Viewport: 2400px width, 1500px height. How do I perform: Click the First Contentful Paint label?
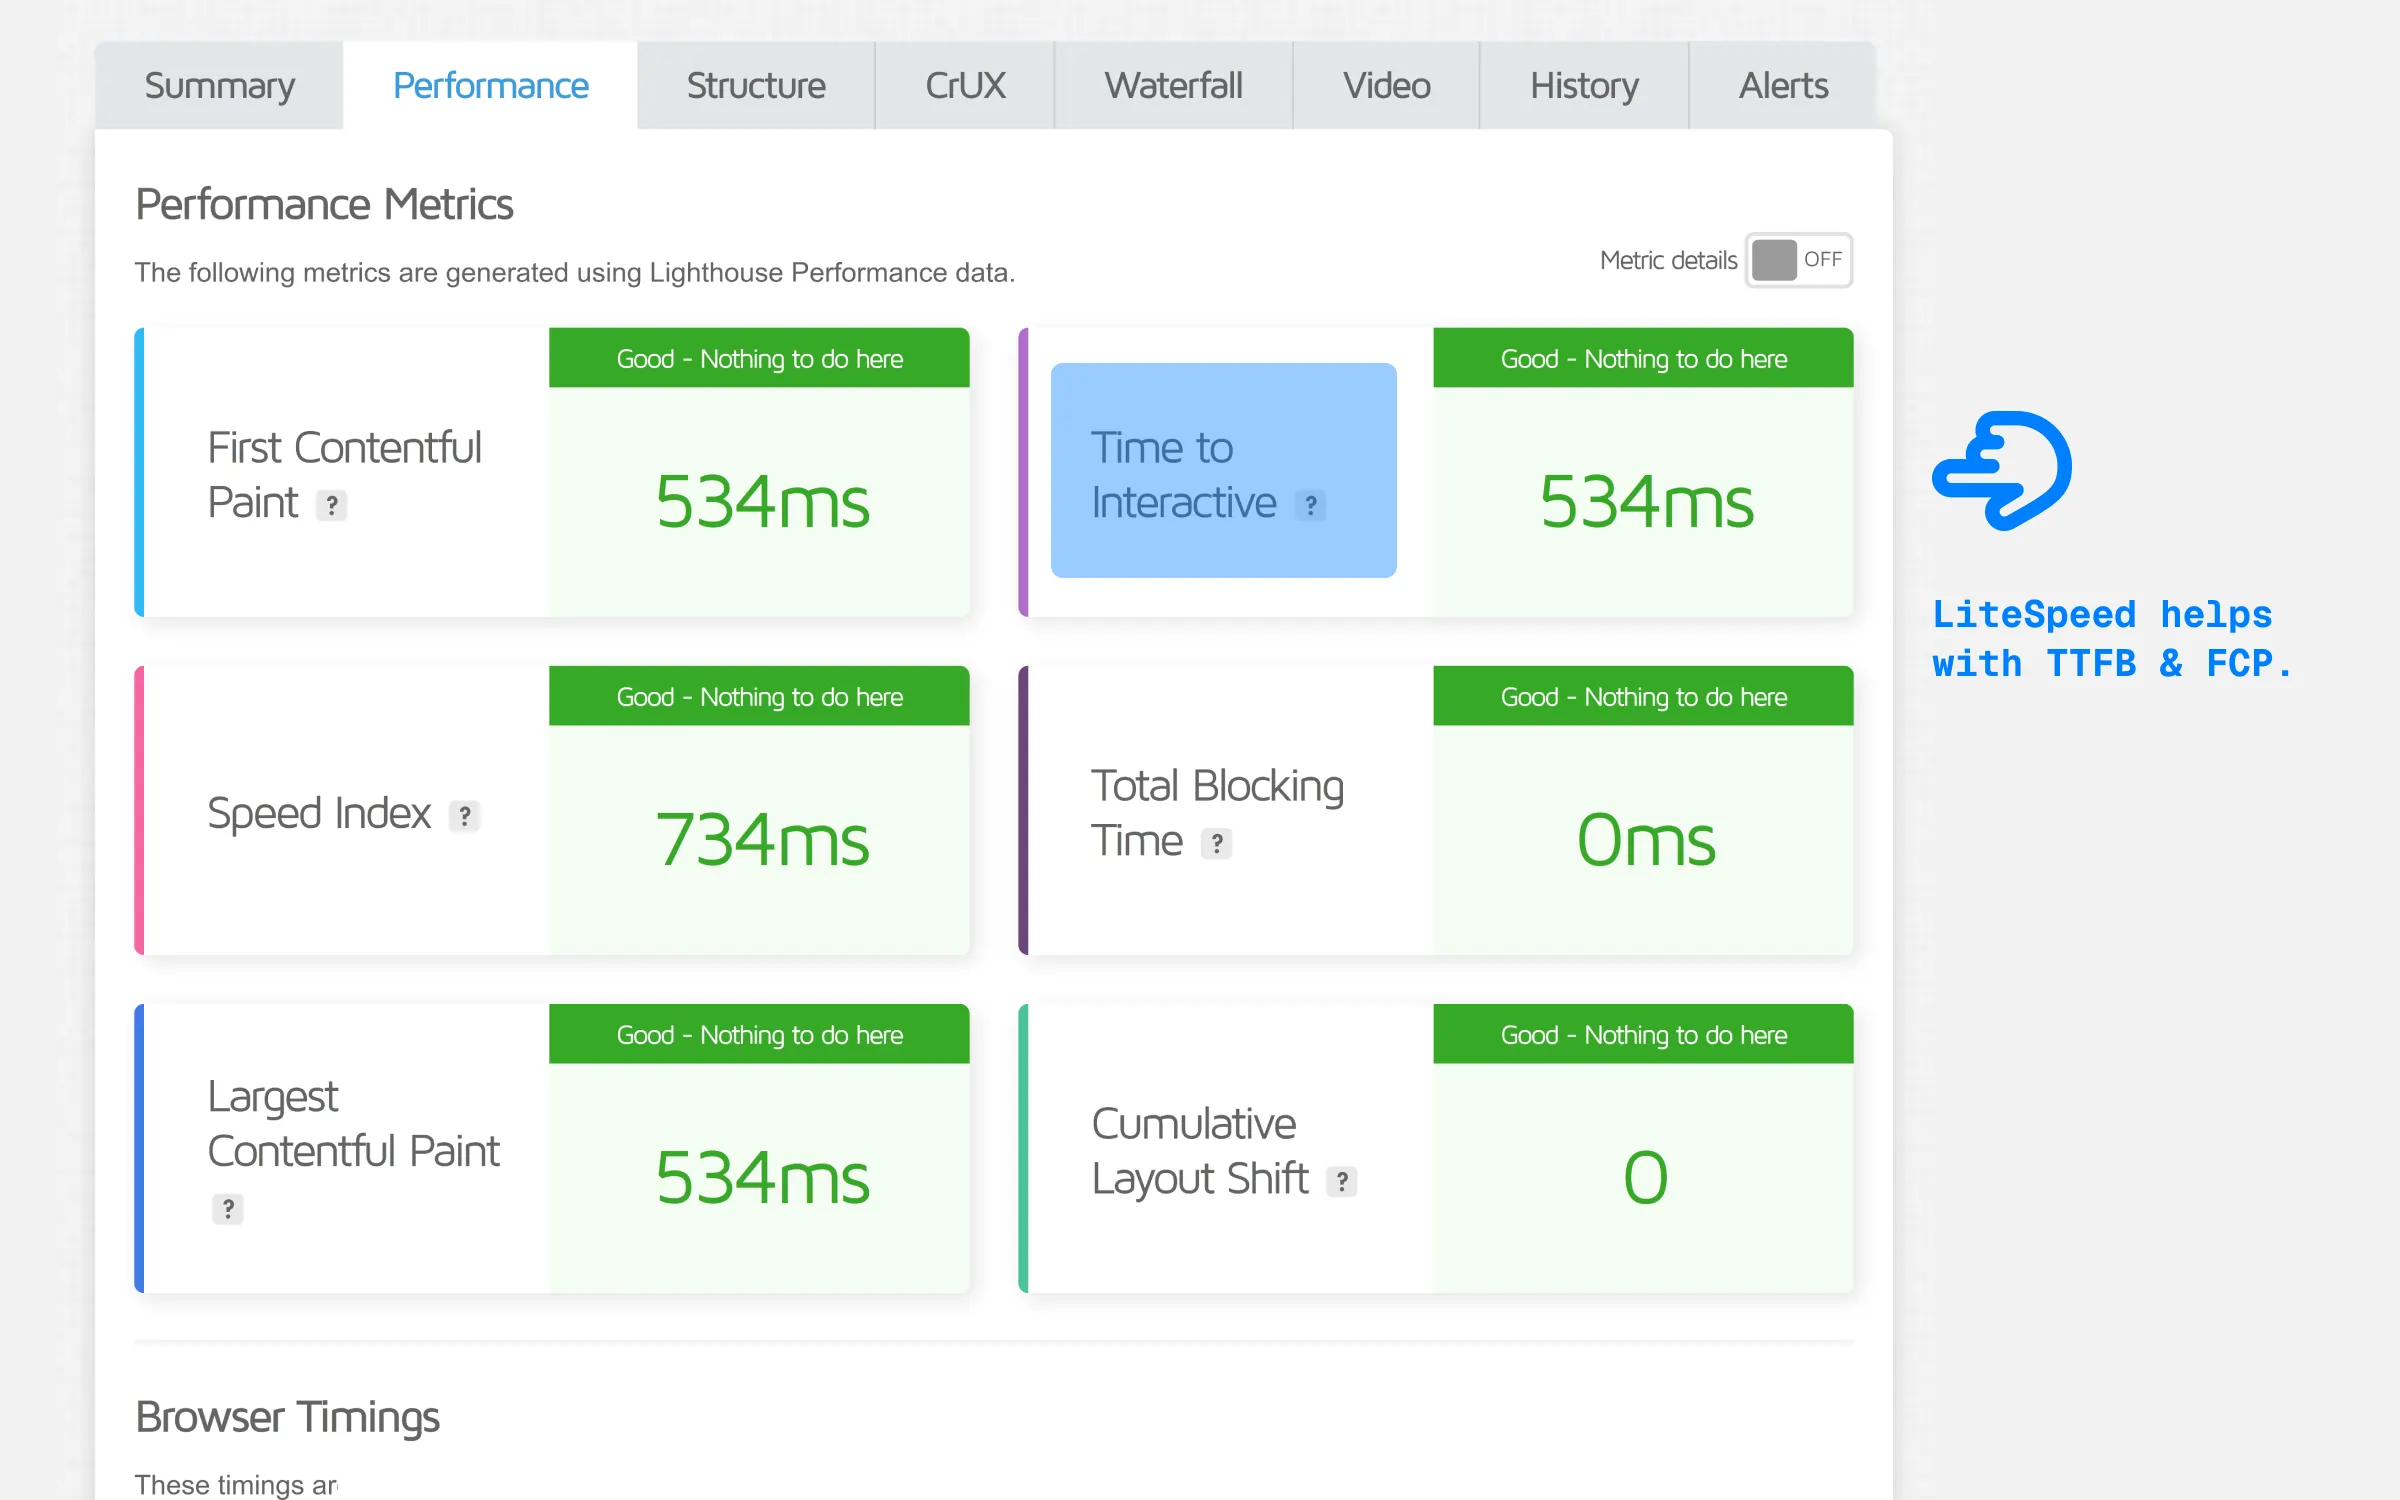pos(344,475)
